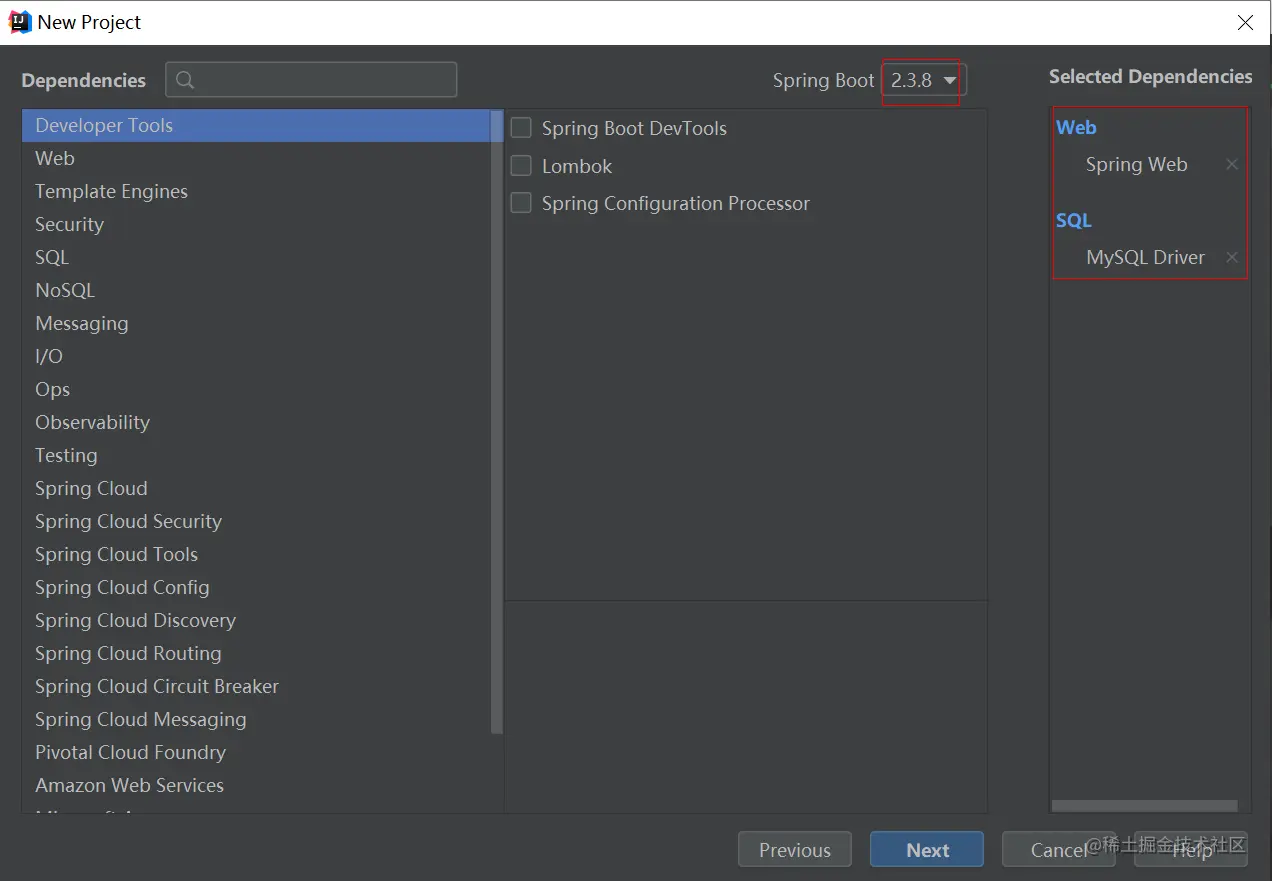Check the Lombok dependency
The image size is (1272, 881).
click(521, 166)
